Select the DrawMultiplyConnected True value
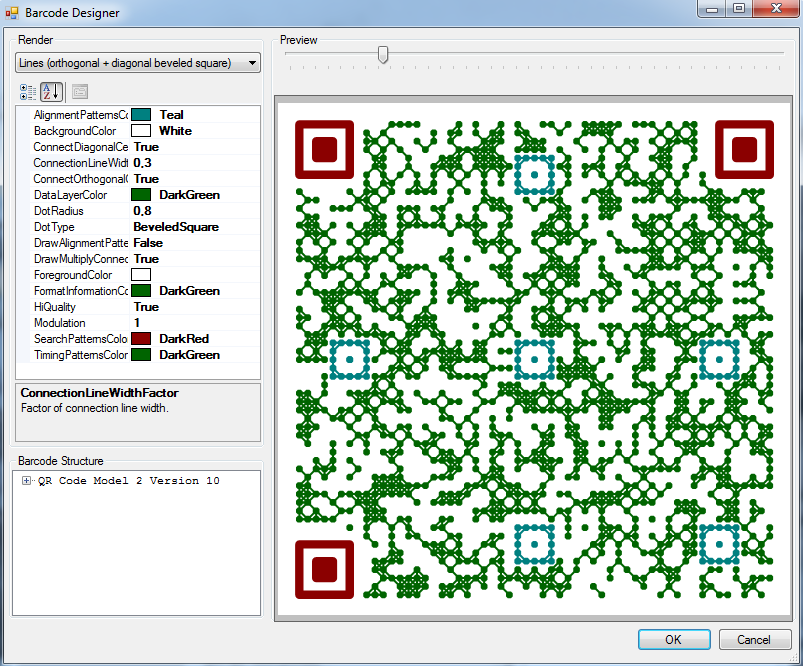 pyautogui.click(x=146, y=259)
